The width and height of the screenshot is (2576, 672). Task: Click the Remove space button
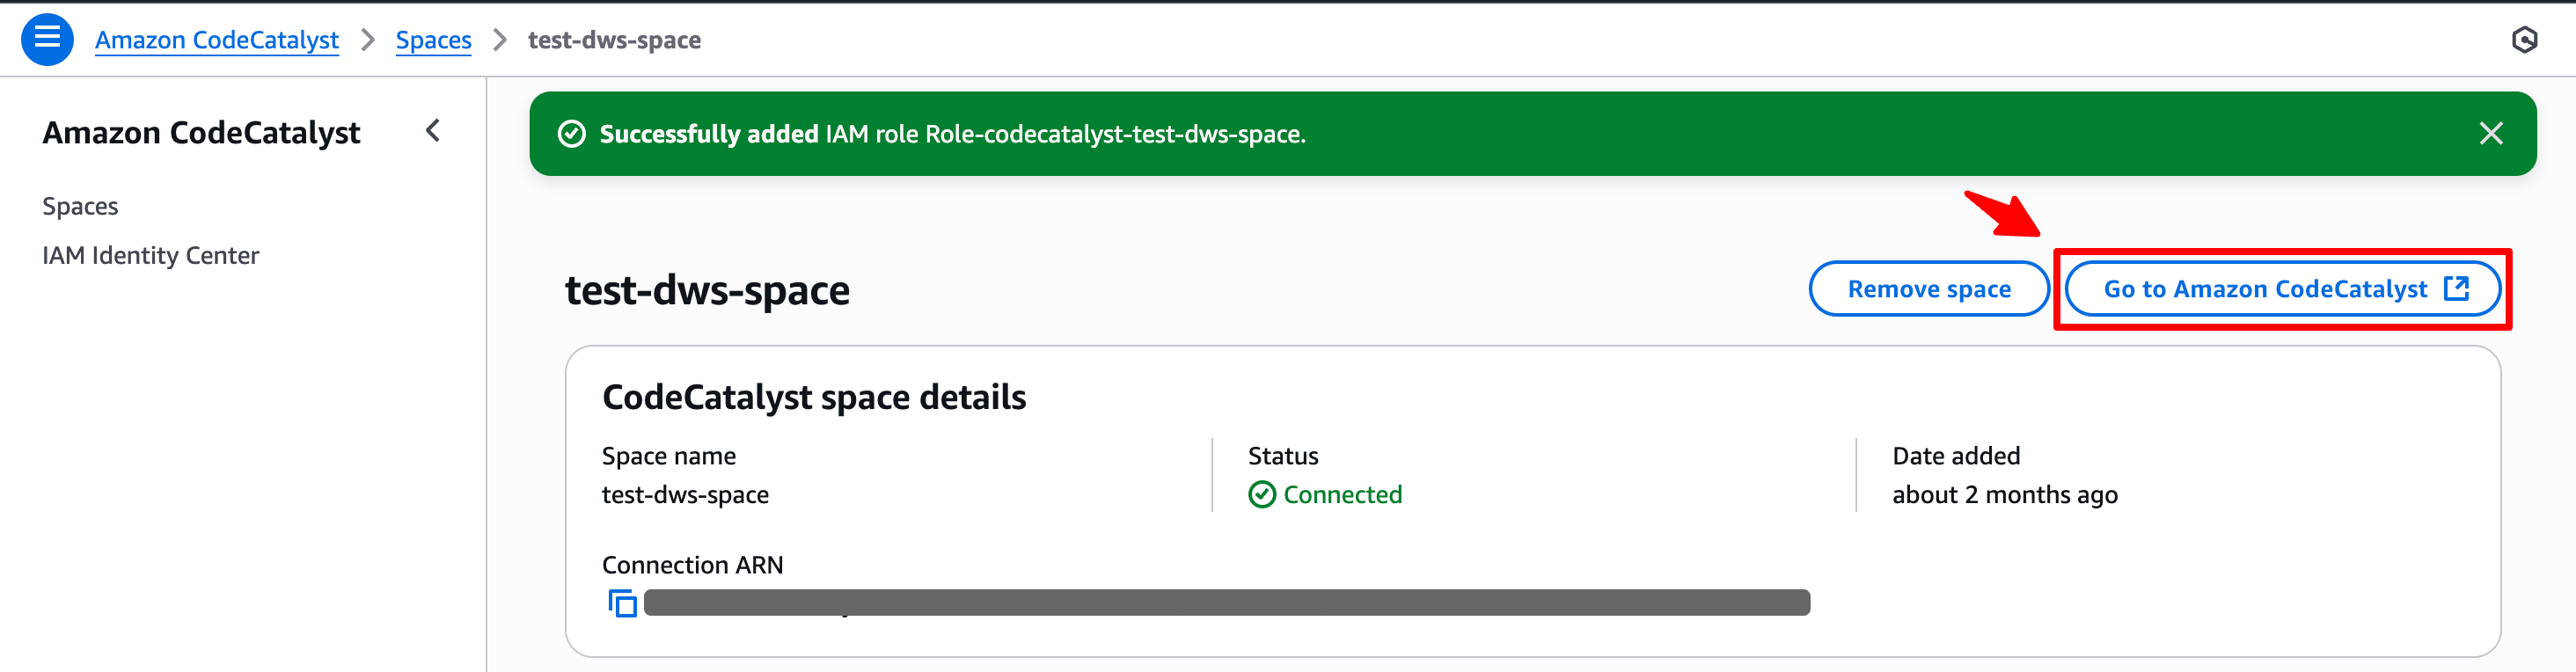pos(1929,289)
